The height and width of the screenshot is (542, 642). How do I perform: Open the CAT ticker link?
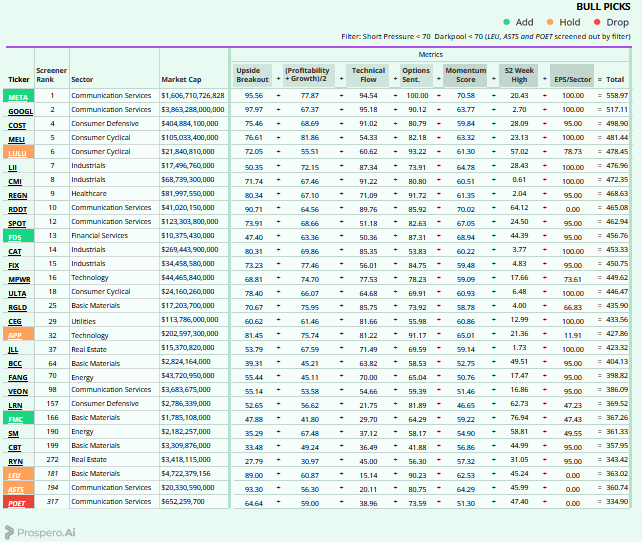[x=15, y=251]
